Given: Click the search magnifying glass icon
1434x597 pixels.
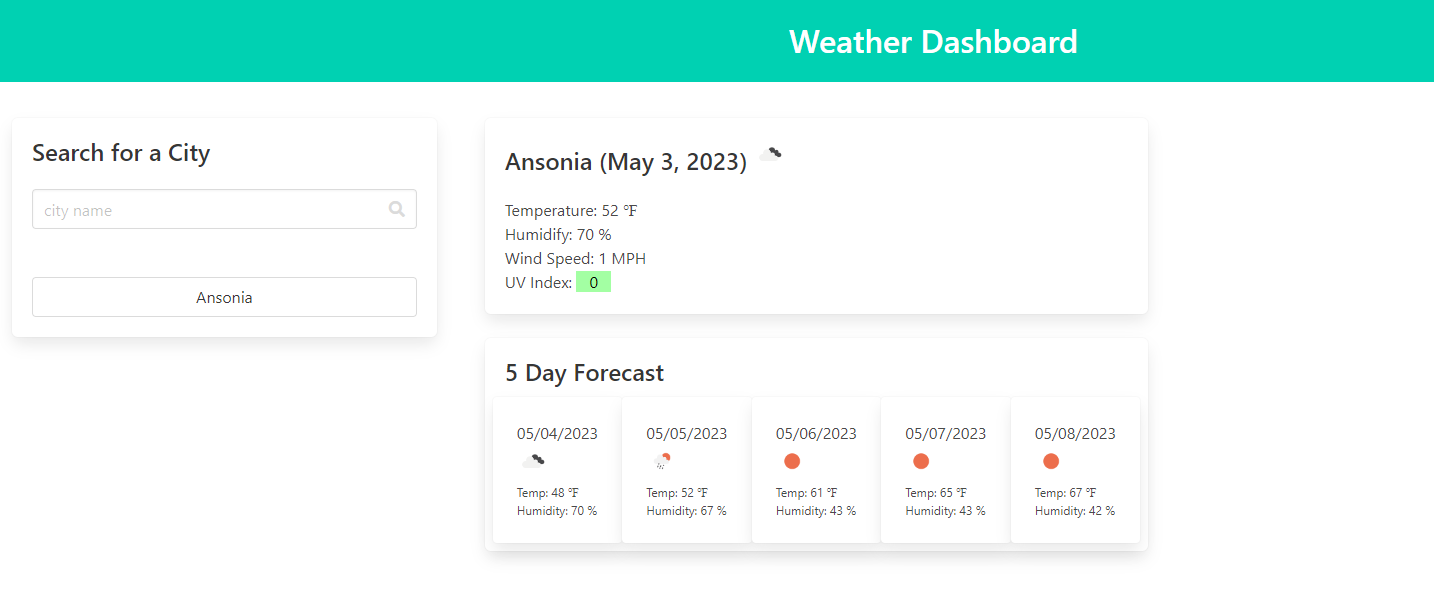Looking at the screenshot, I should (396, 209).
